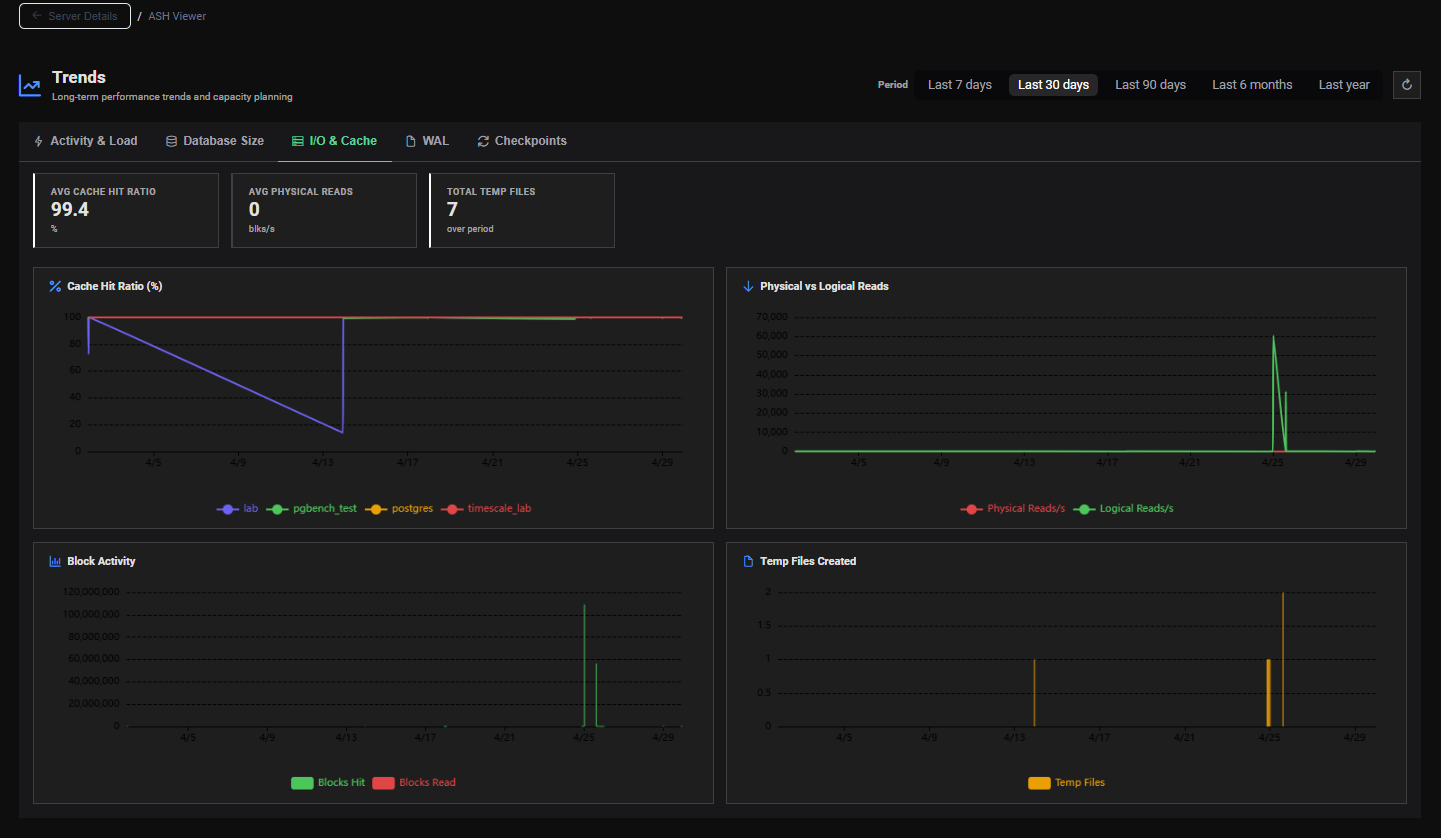Open the I/O & Cache tab
Viewport: 1441px width, 838px height.
(334, 141)
